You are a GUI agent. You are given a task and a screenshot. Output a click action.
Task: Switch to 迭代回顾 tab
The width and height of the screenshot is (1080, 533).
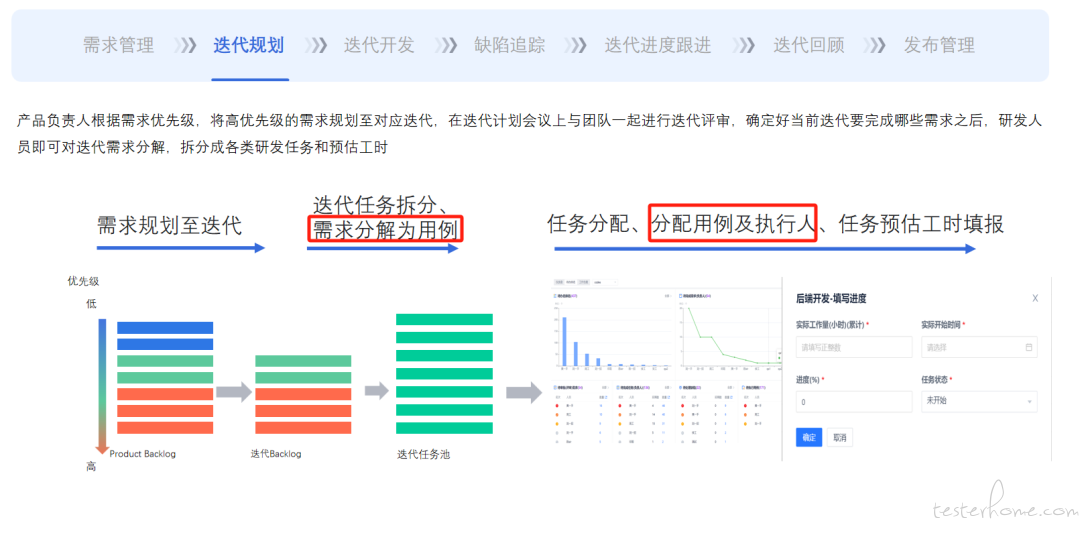tap(808, 45)
